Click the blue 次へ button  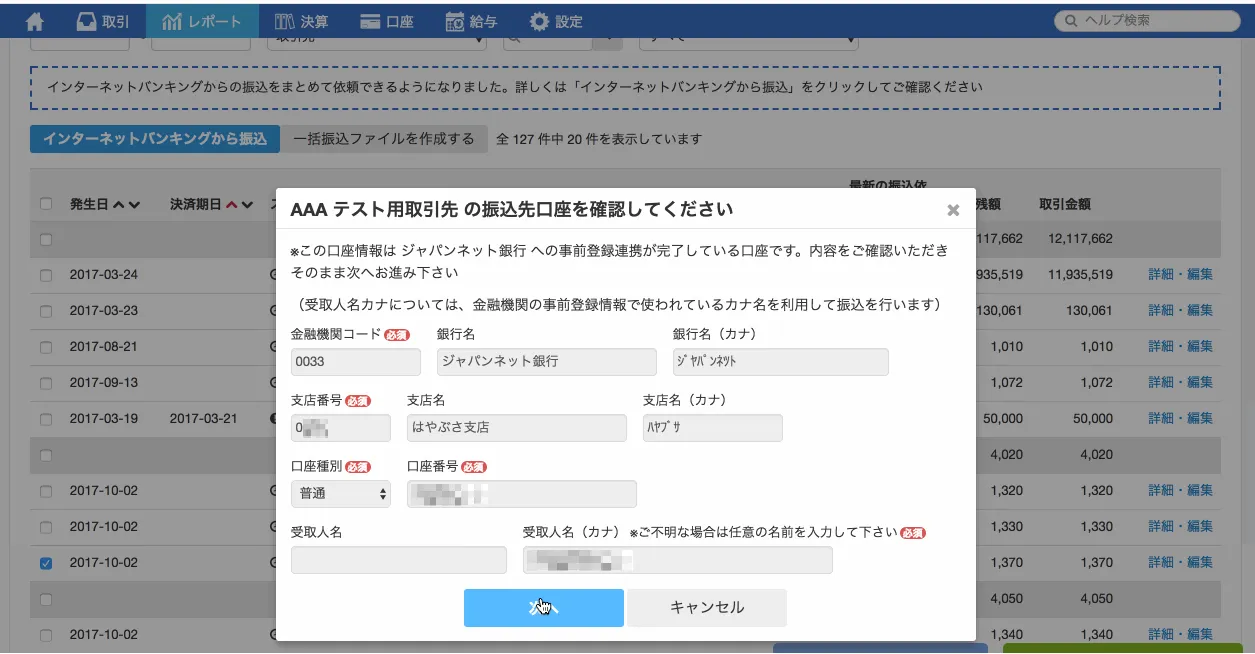(543, 607)
